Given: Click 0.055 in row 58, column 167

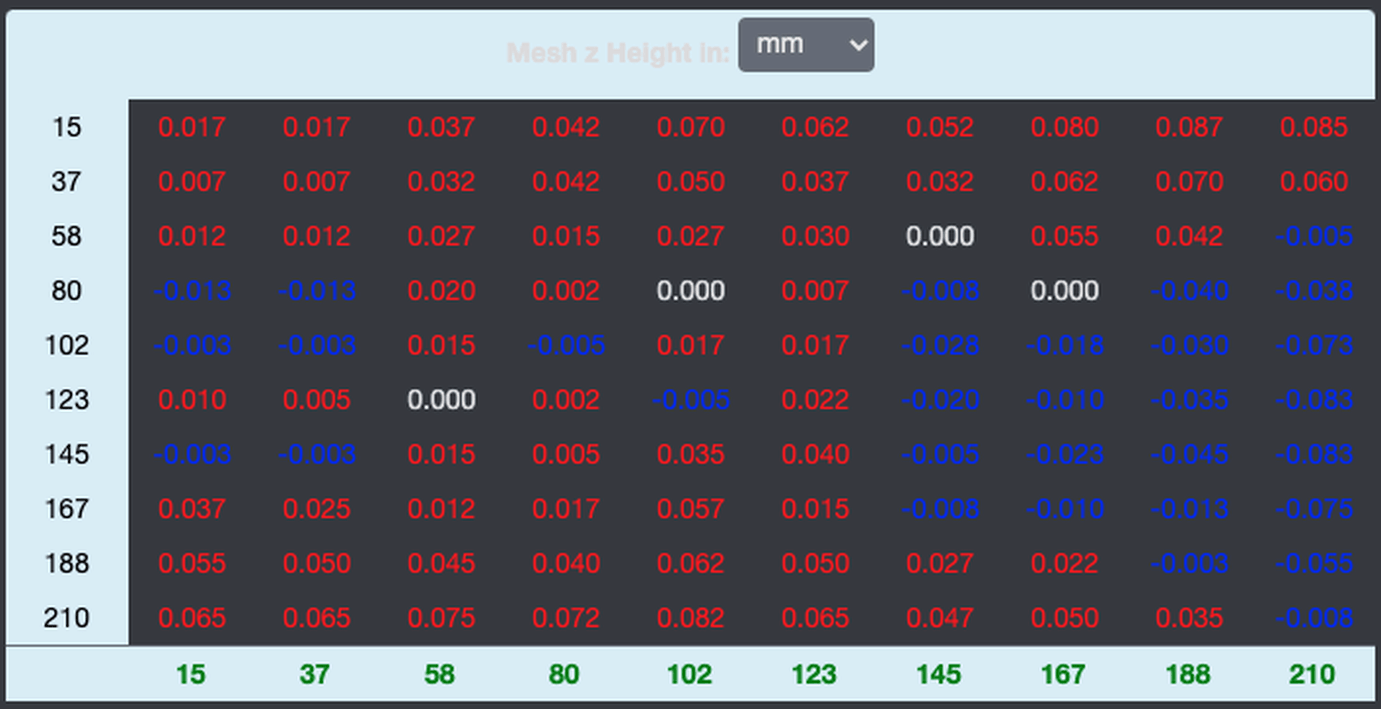Looking at the screenshot, I should [x=1065, y=236].
